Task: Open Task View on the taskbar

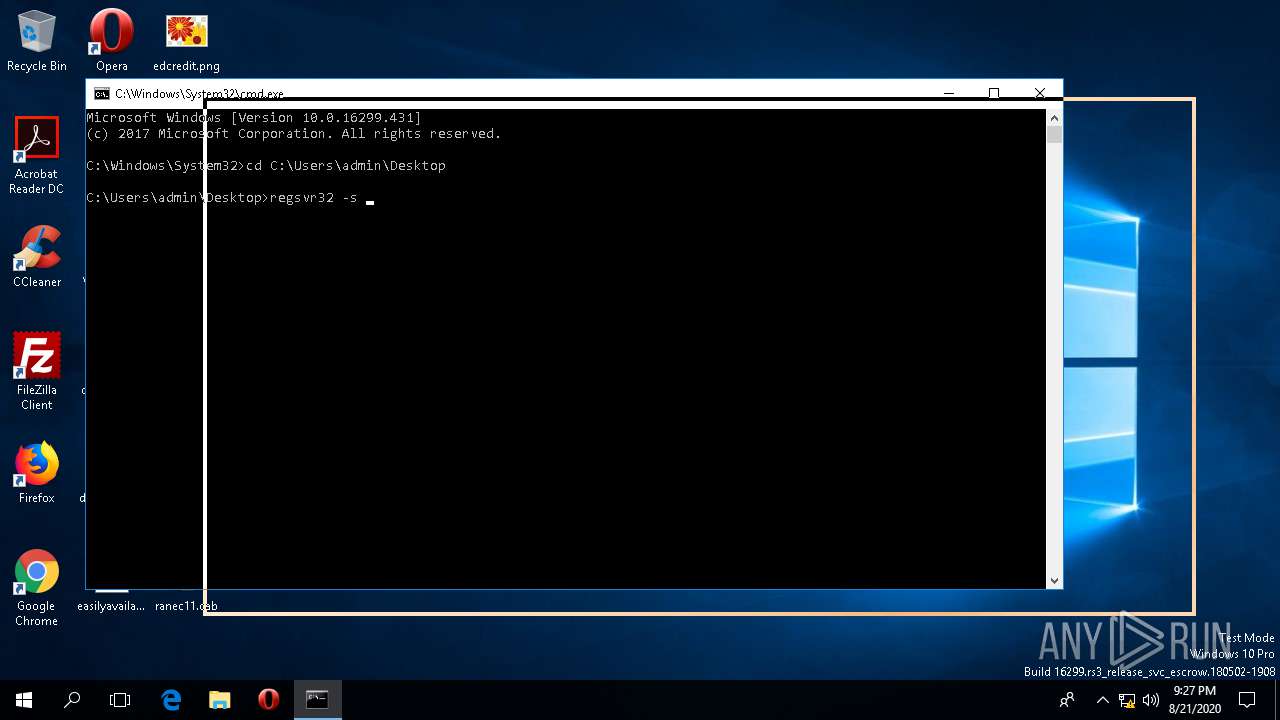Action: pos(120,700)
